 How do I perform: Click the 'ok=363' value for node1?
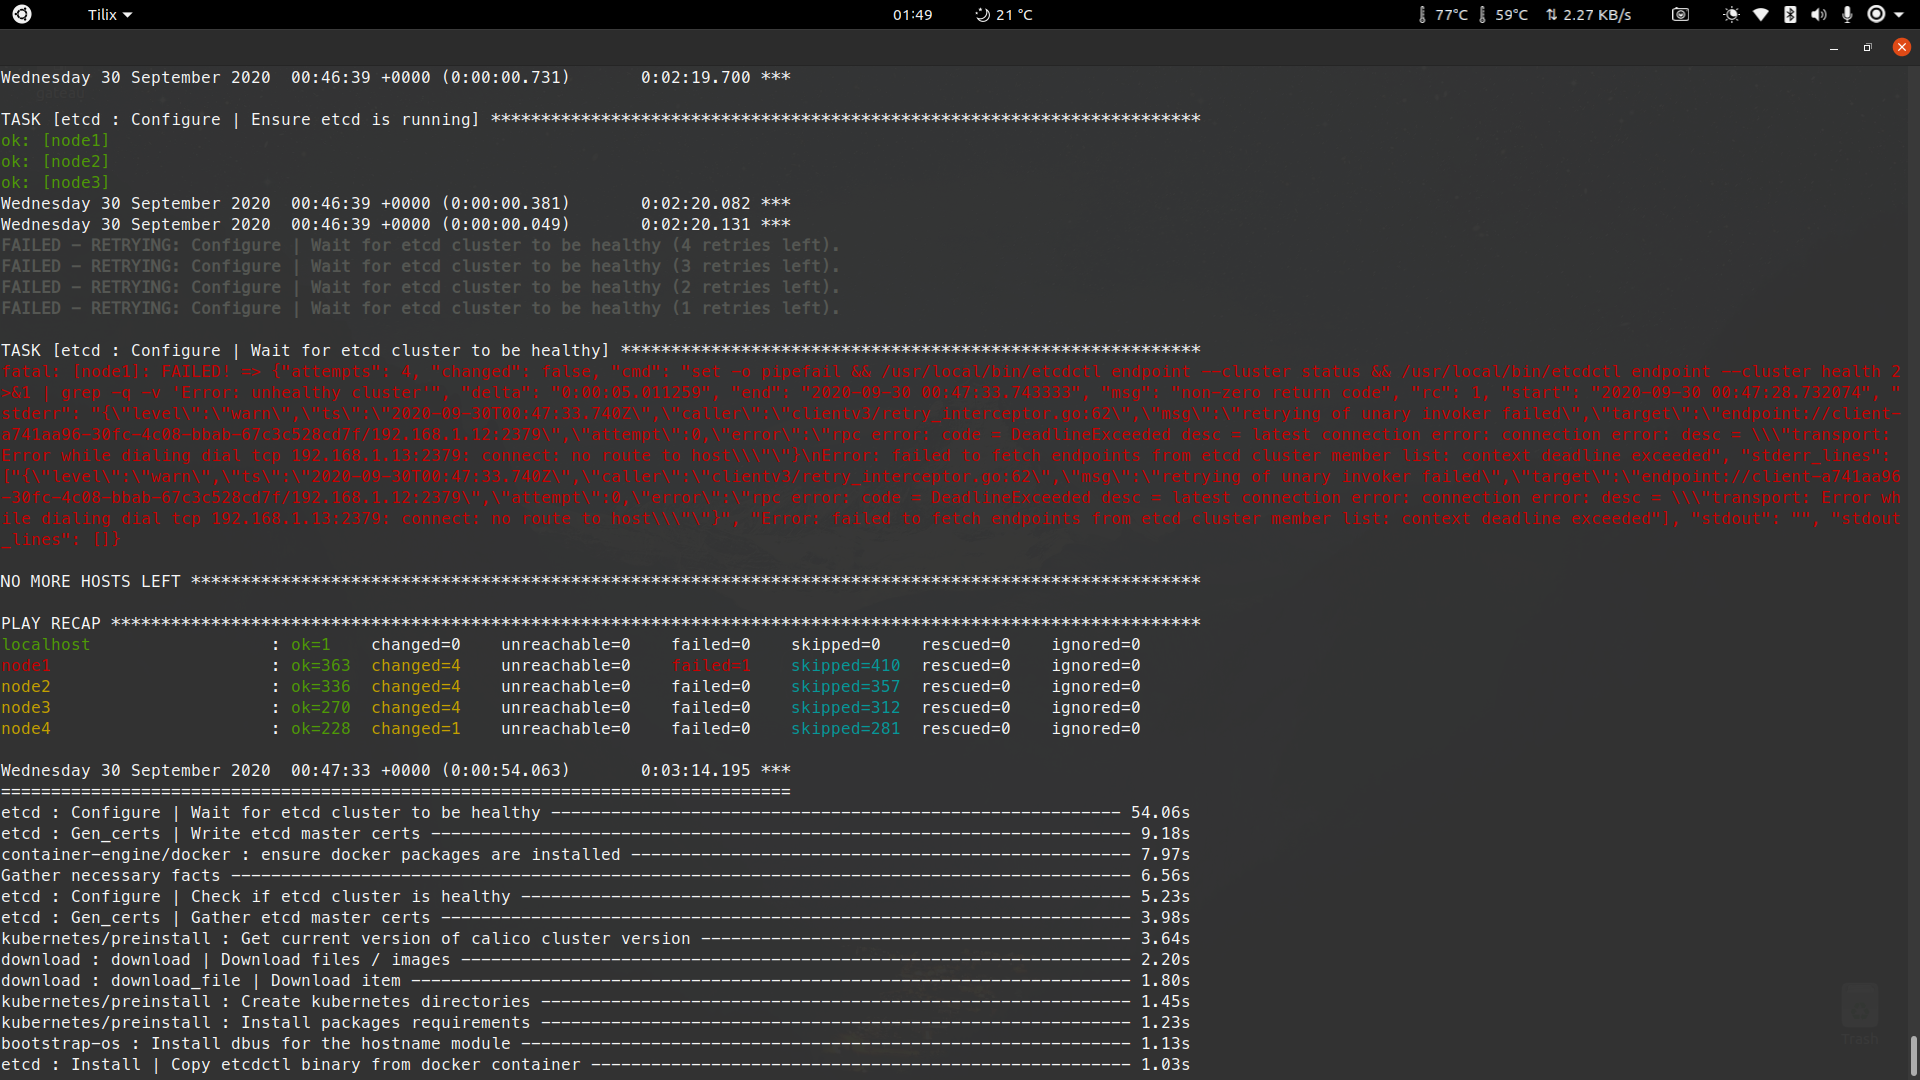tap(321, 665)
